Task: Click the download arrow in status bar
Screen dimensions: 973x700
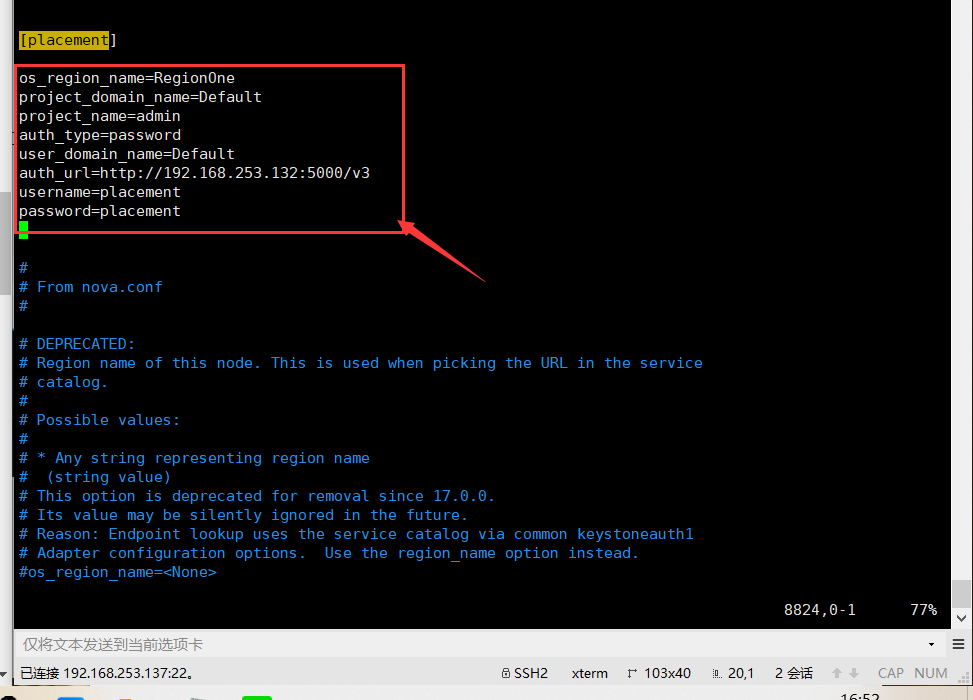Action: point(854,673)
